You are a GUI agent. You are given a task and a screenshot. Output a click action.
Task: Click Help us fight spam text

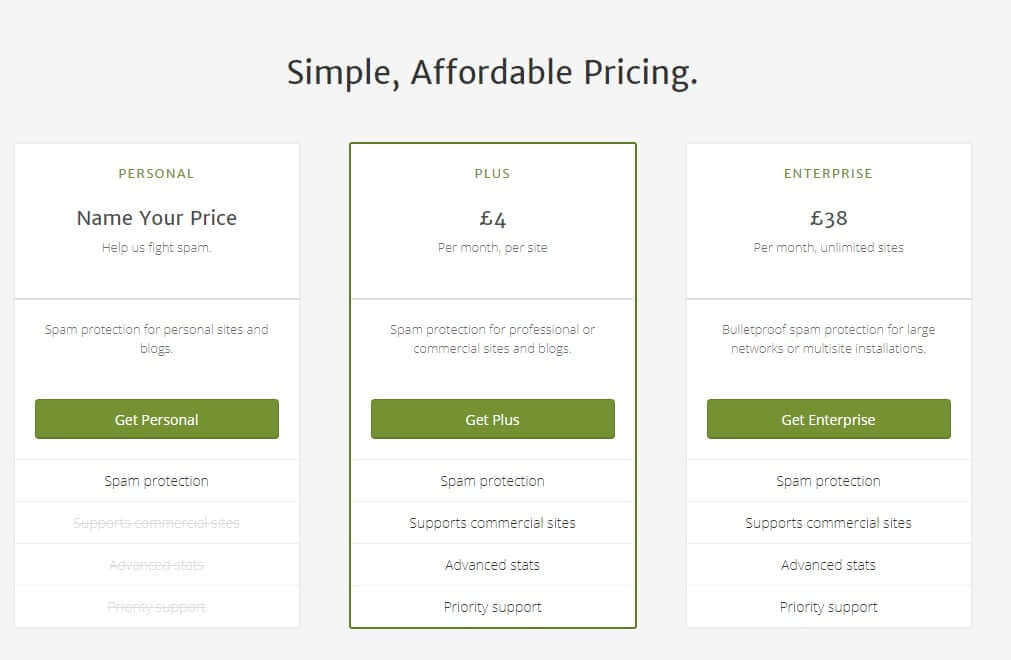[157, 248]
